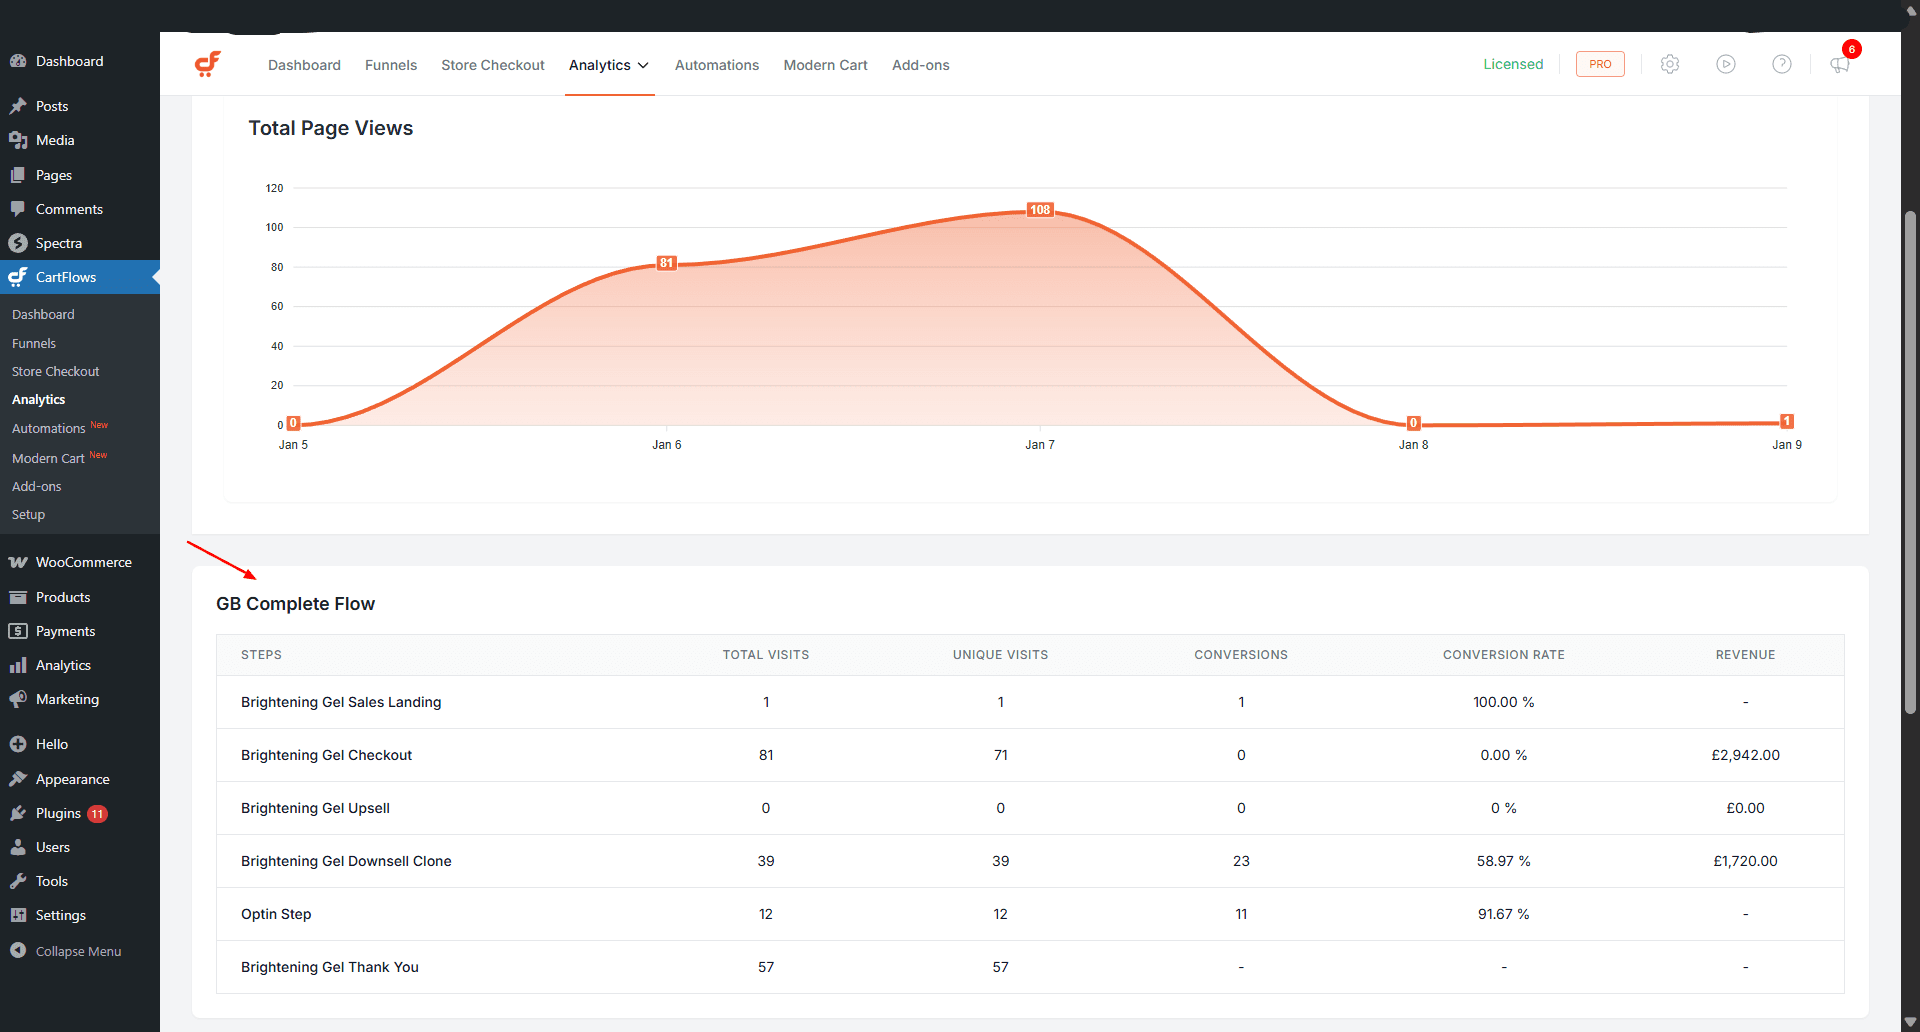
Task: Click the announcements megaphone with badge 6
Action: tap(1840, 66)
